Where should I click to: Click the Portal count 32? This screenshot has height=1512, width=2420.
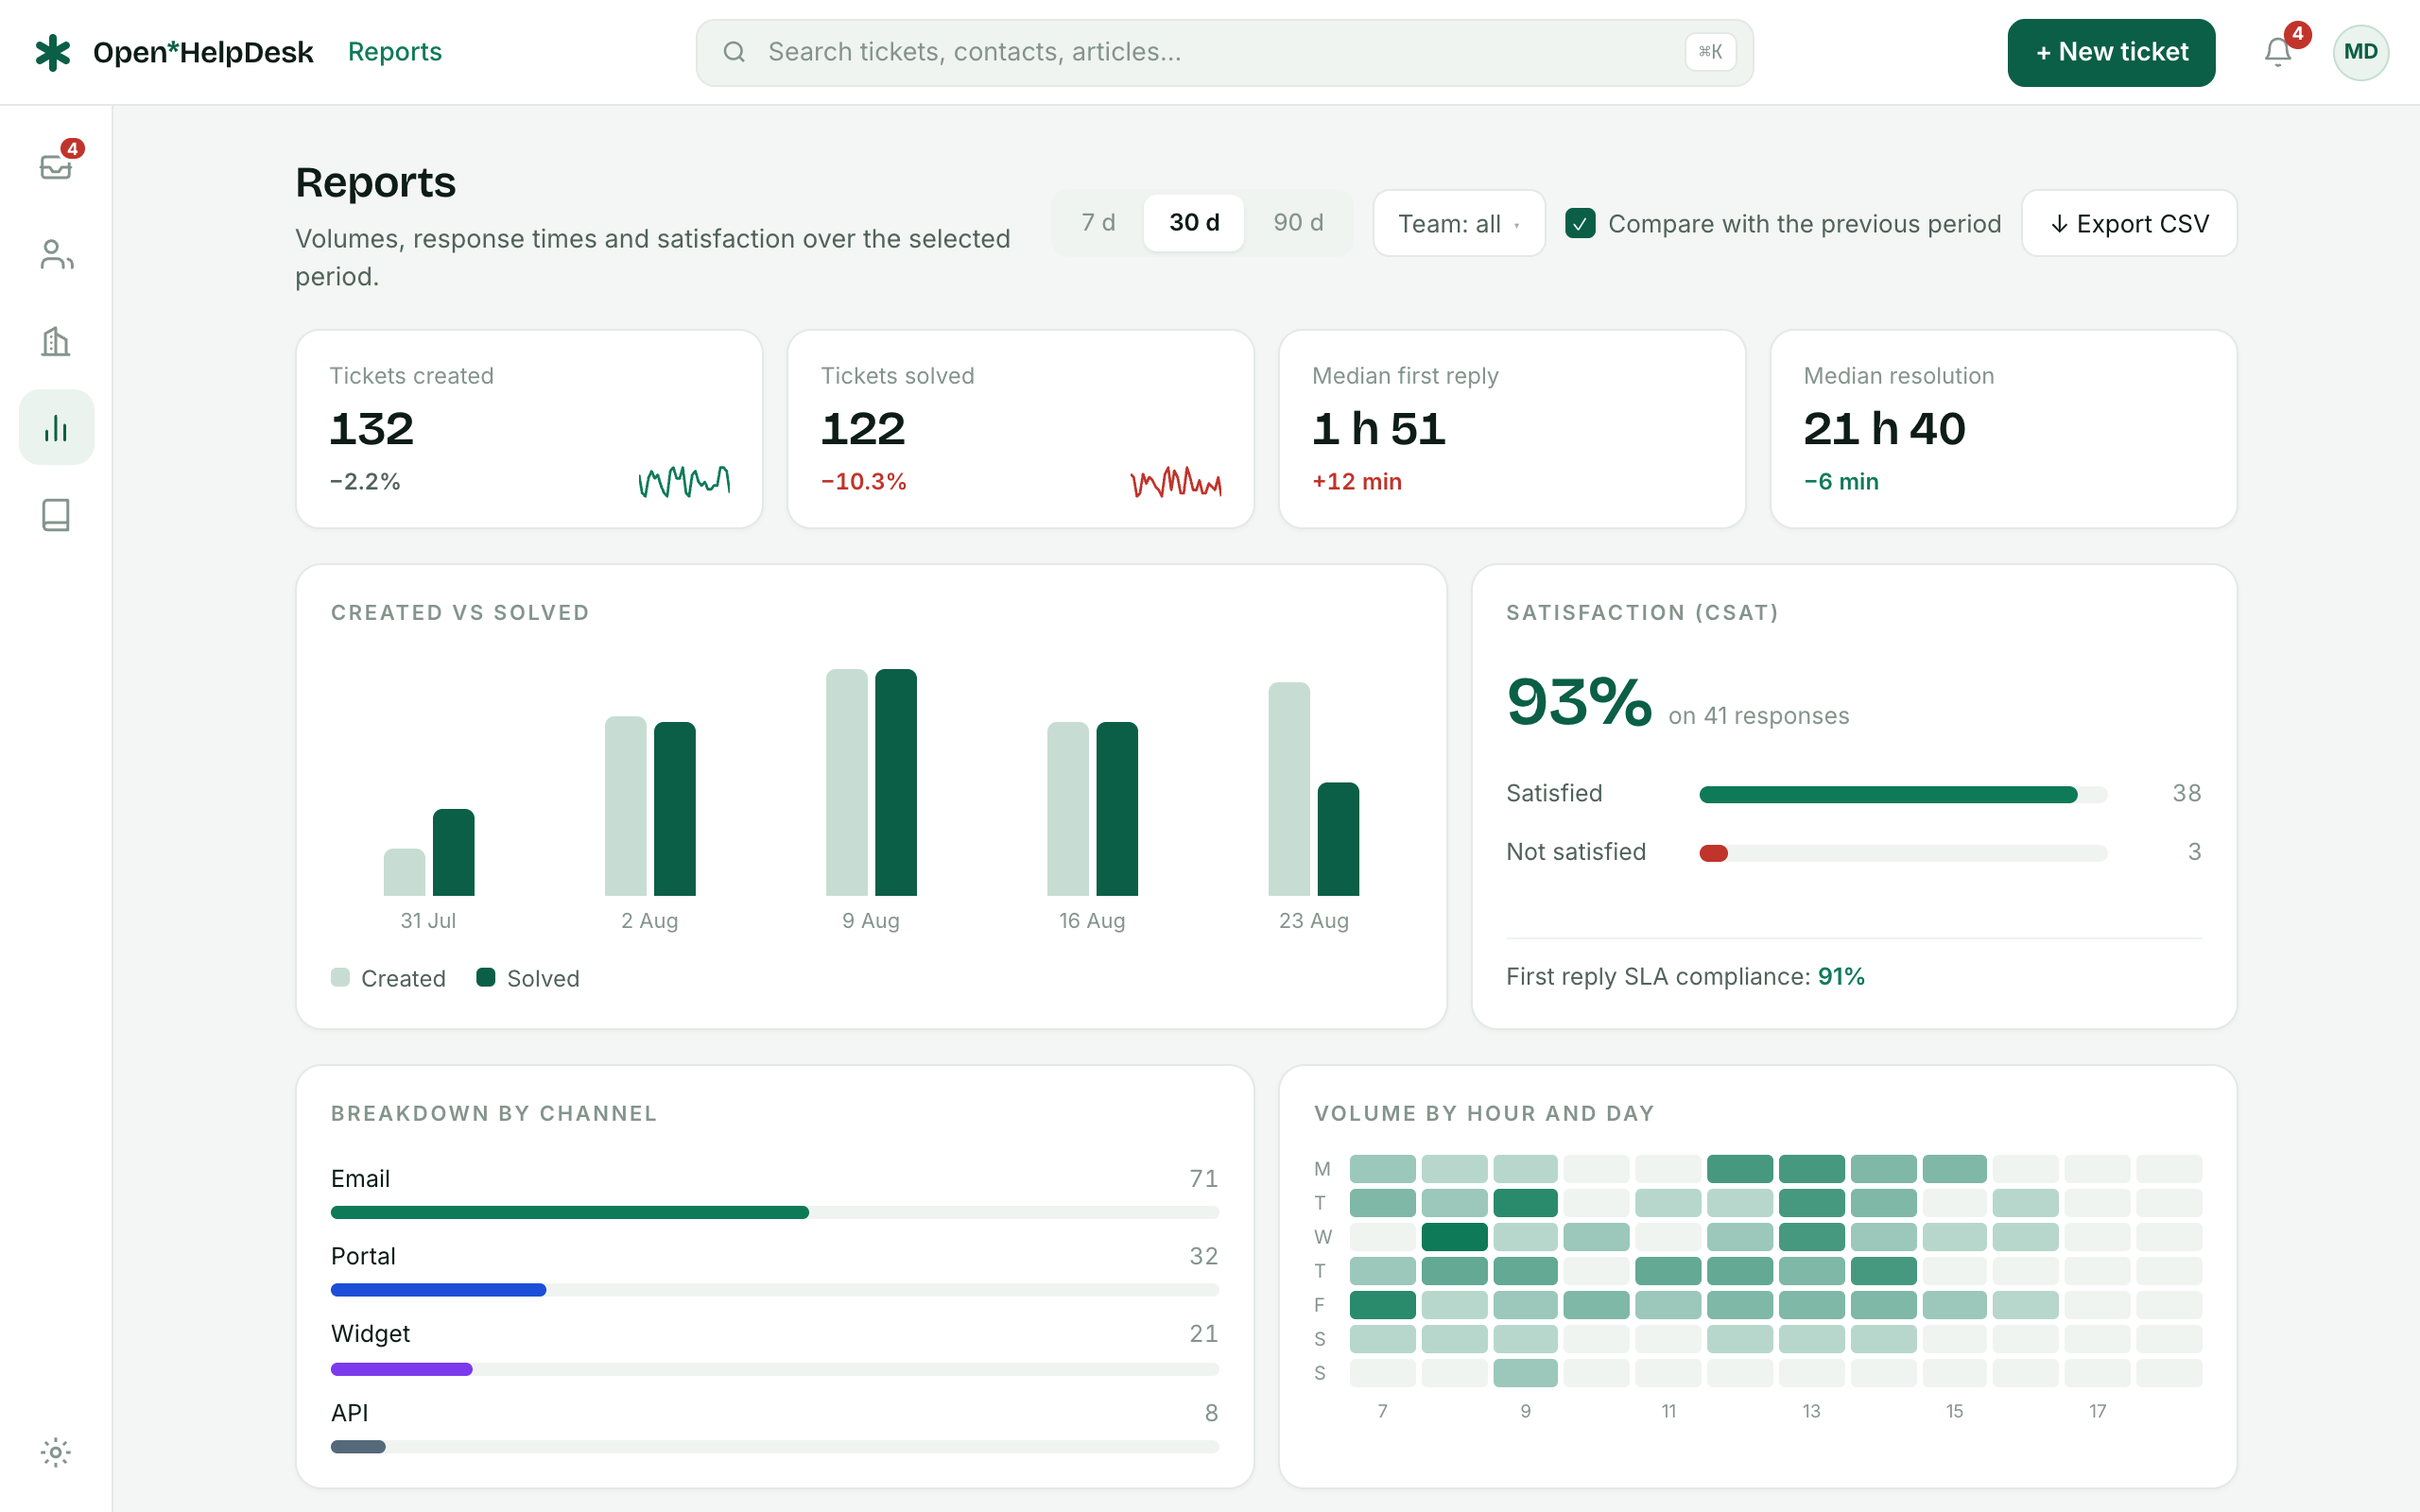(1204, 1256)
